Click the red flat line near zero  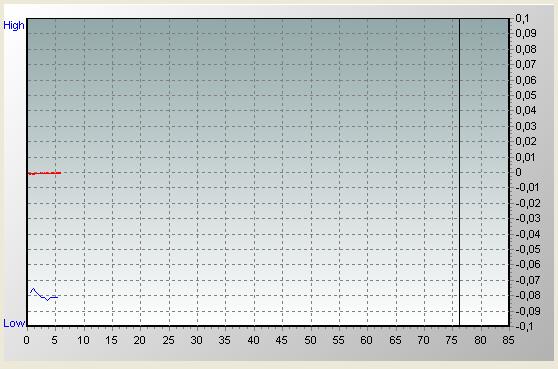click(44, 173)
